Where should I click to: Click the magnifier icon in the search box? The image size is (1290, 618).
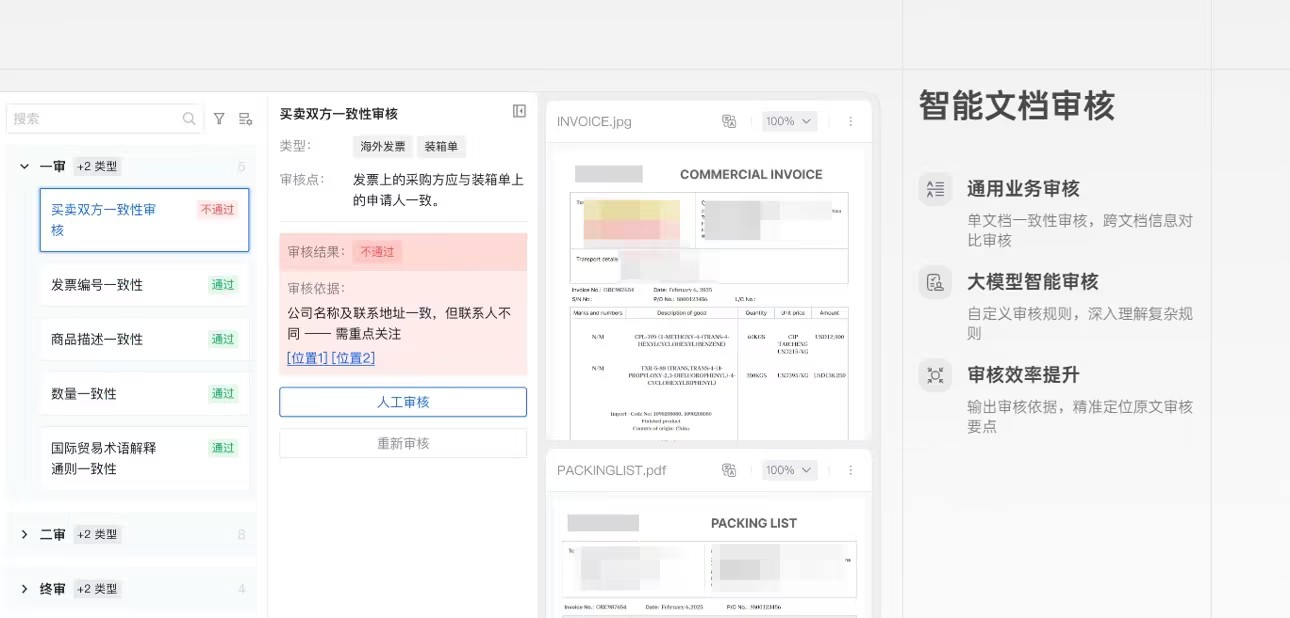coord(189,119)
